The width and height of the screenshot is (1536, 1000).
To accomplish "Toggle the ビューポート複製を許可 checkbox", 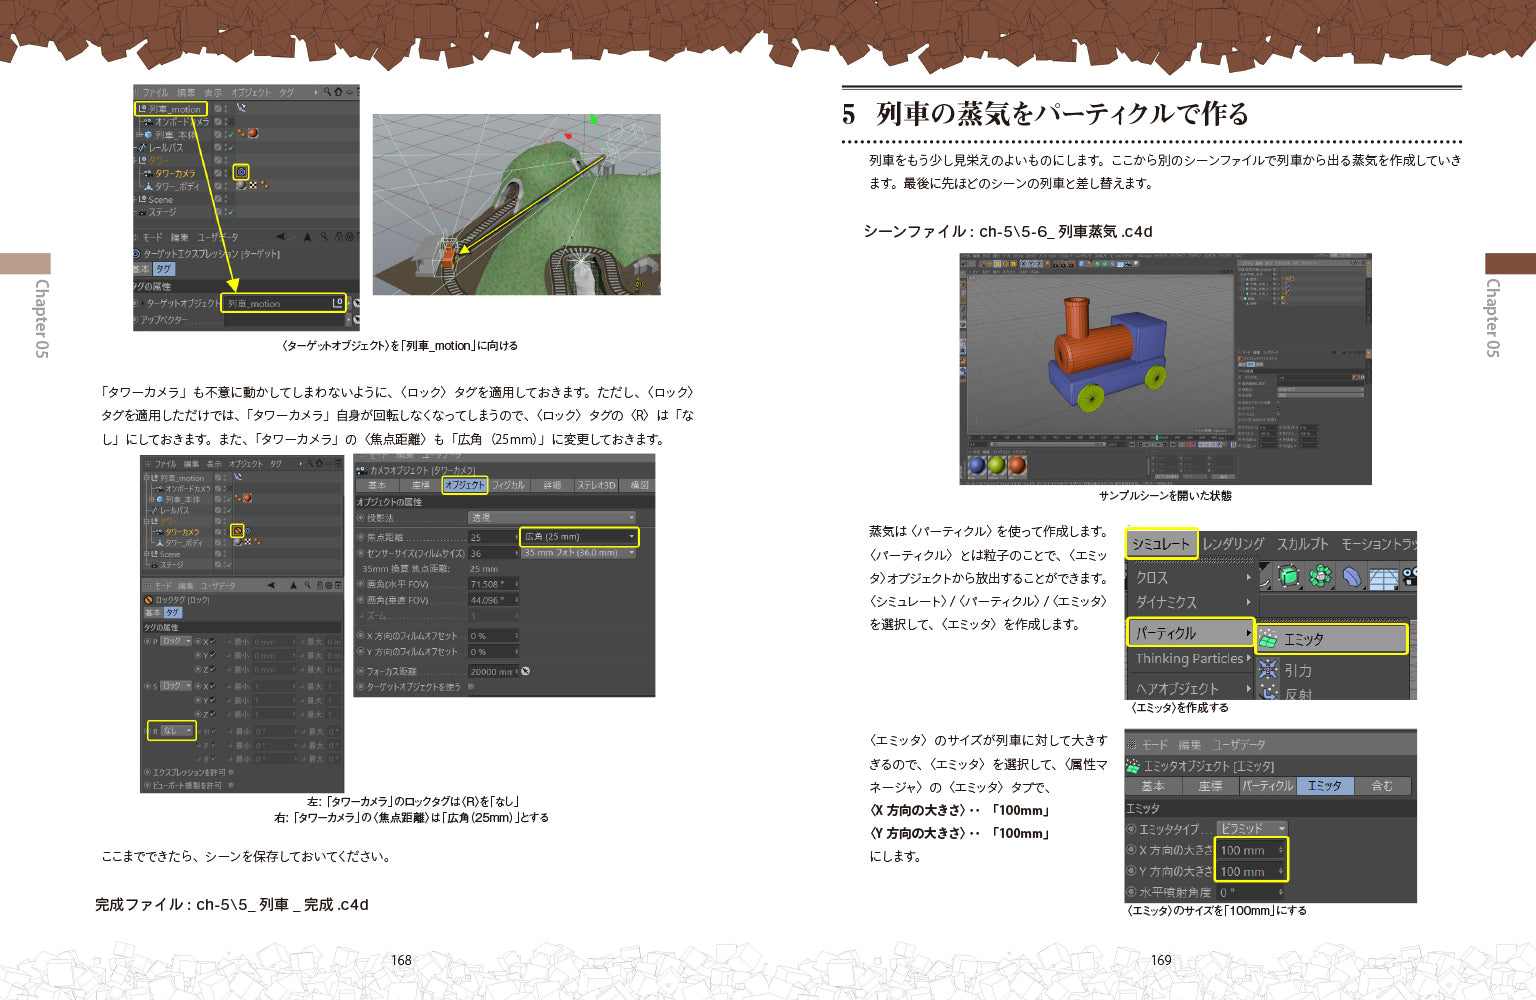I will tap(231, 785).
